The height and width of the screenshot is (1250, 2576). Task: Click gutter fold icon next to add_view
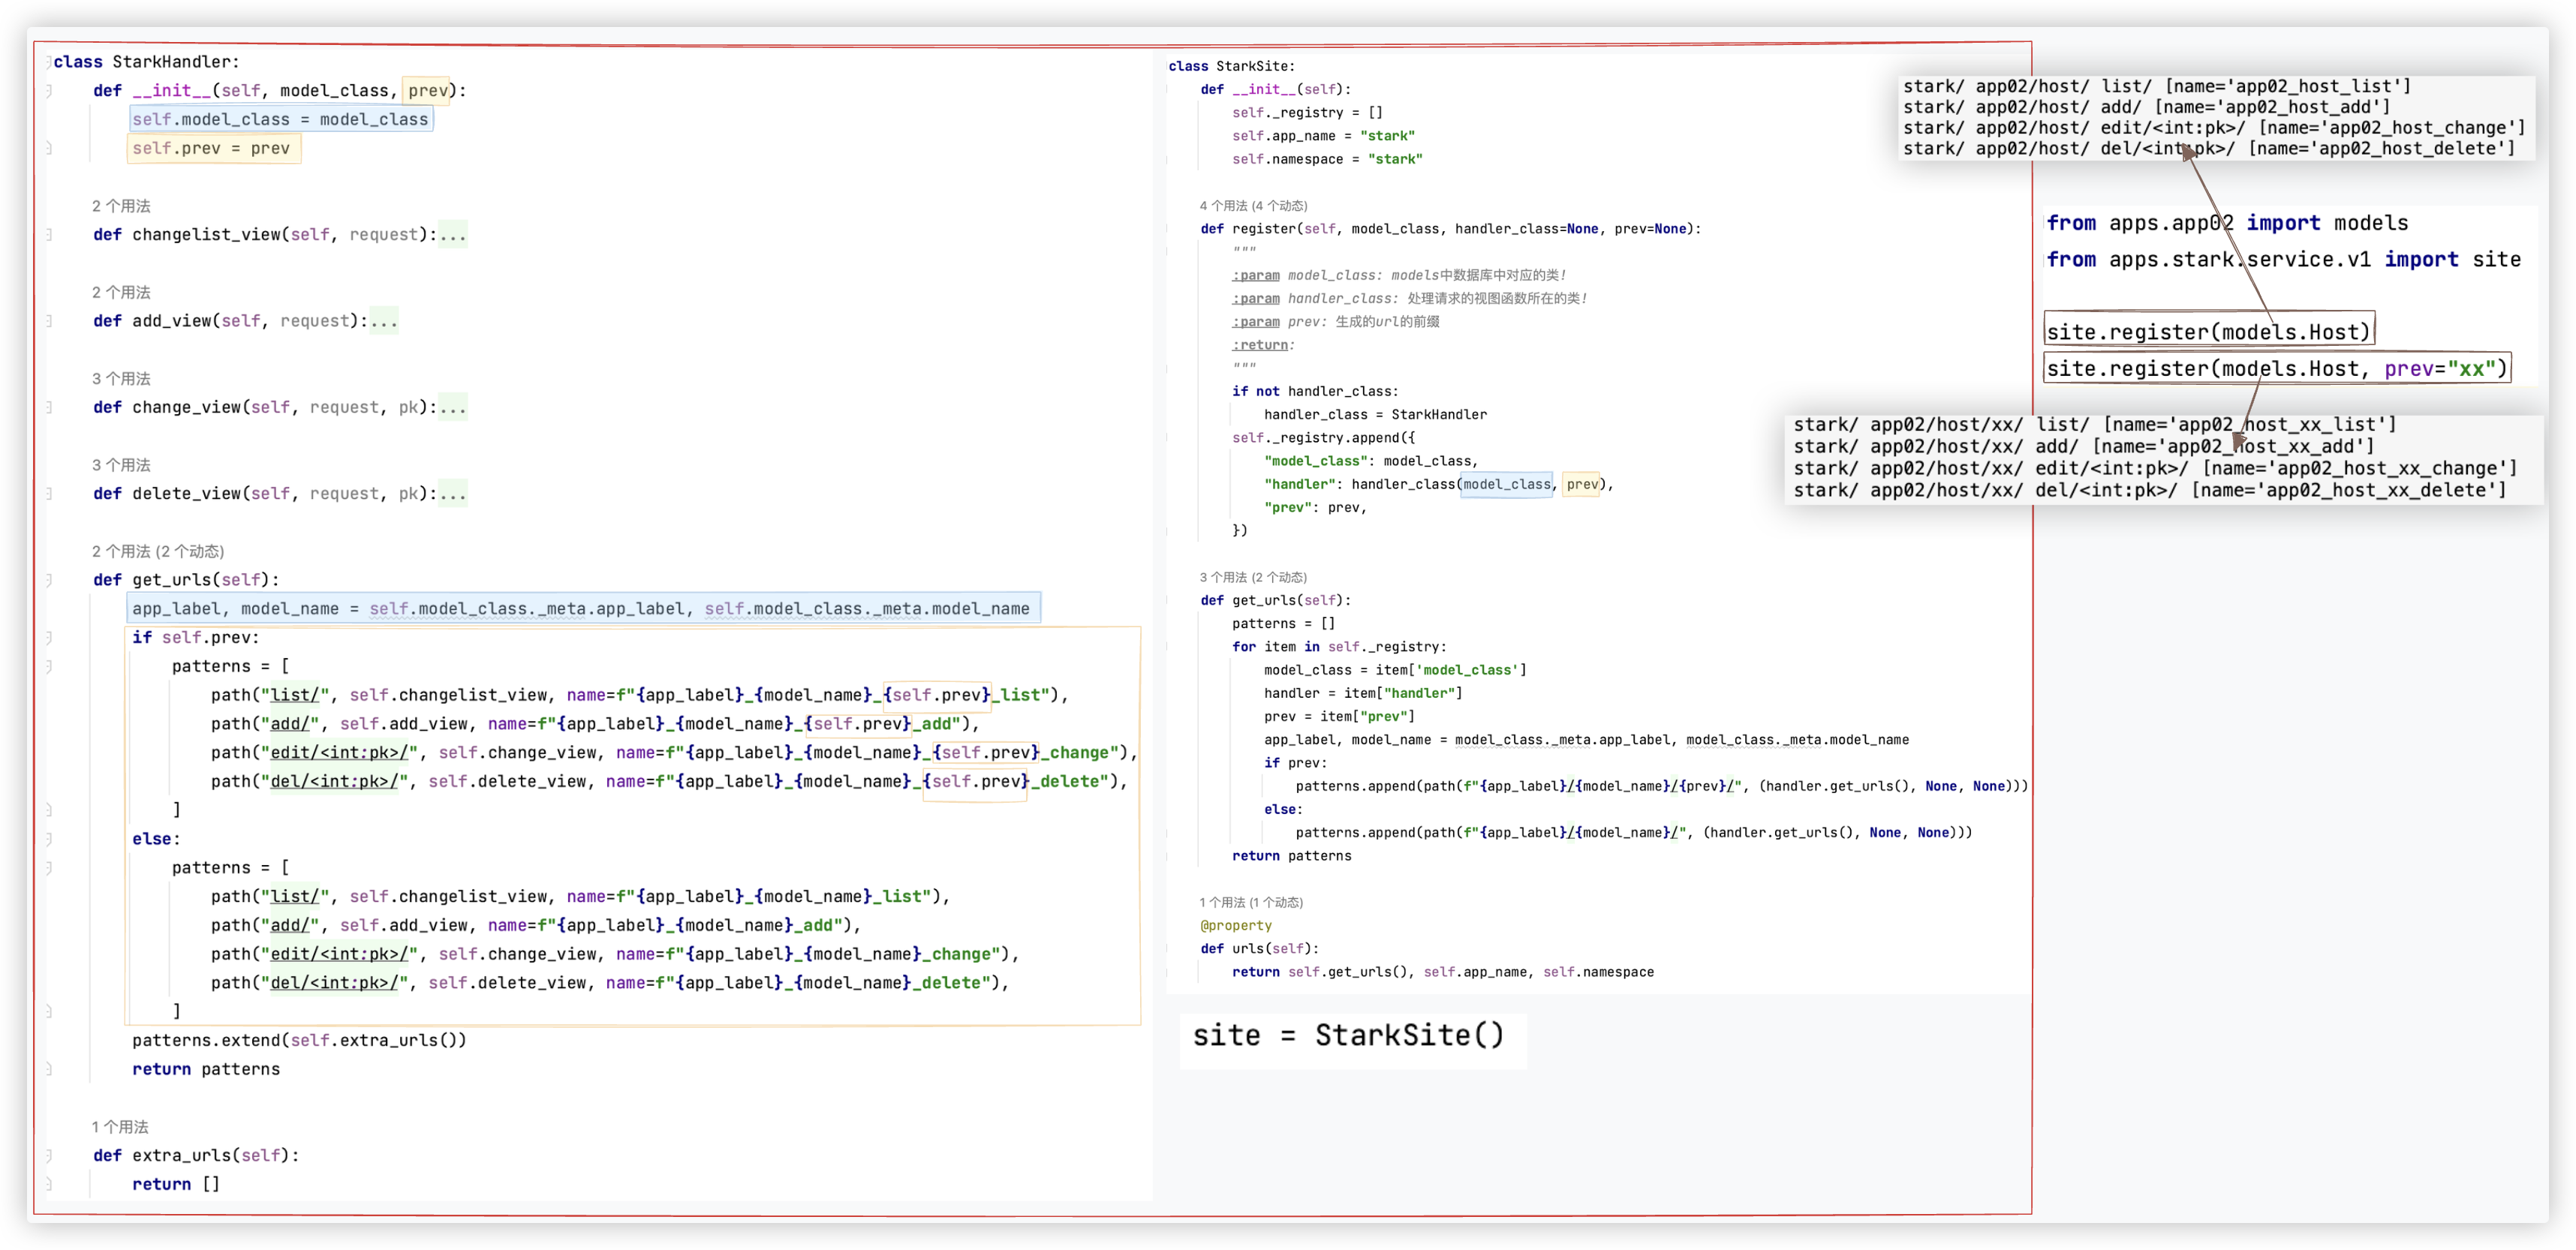[49, 321]
